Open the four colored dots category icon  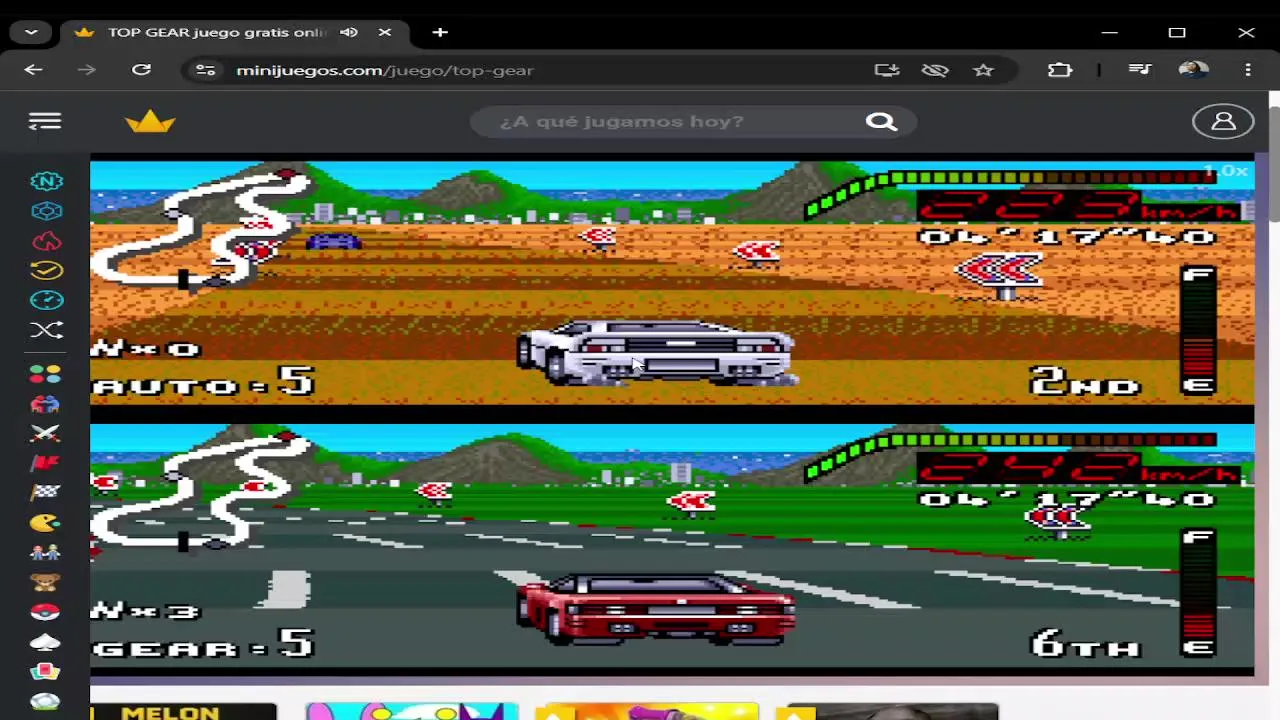[x=45, y=374]
